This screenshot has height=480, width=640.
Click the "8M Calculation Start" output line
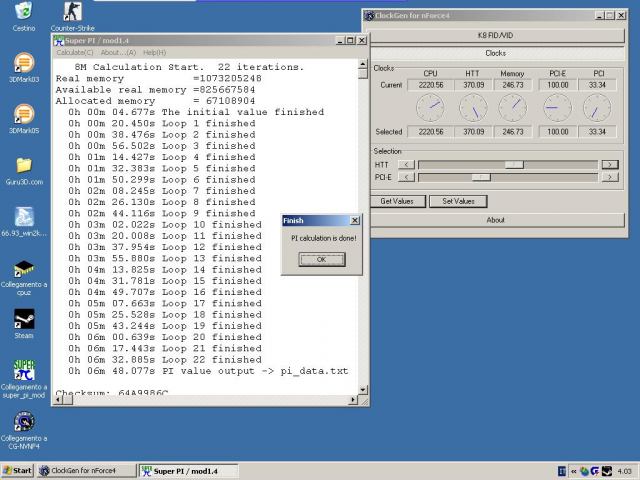pyautogui.click(x=189, y=67)
